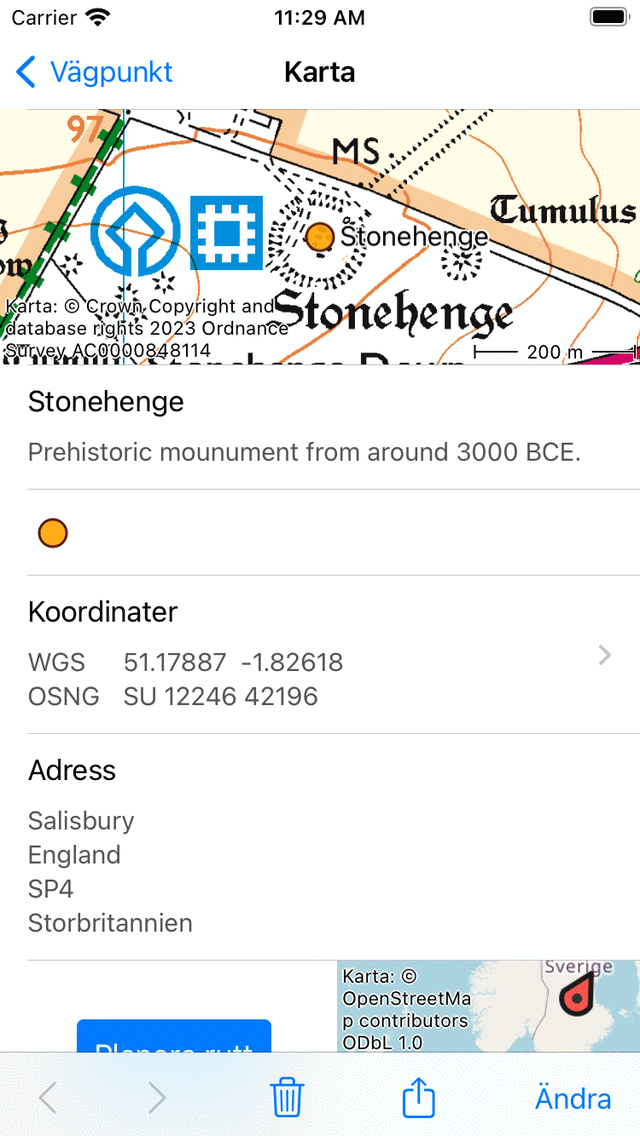
Task: Tap the red location marker on overview map
Action: (575, 994)
